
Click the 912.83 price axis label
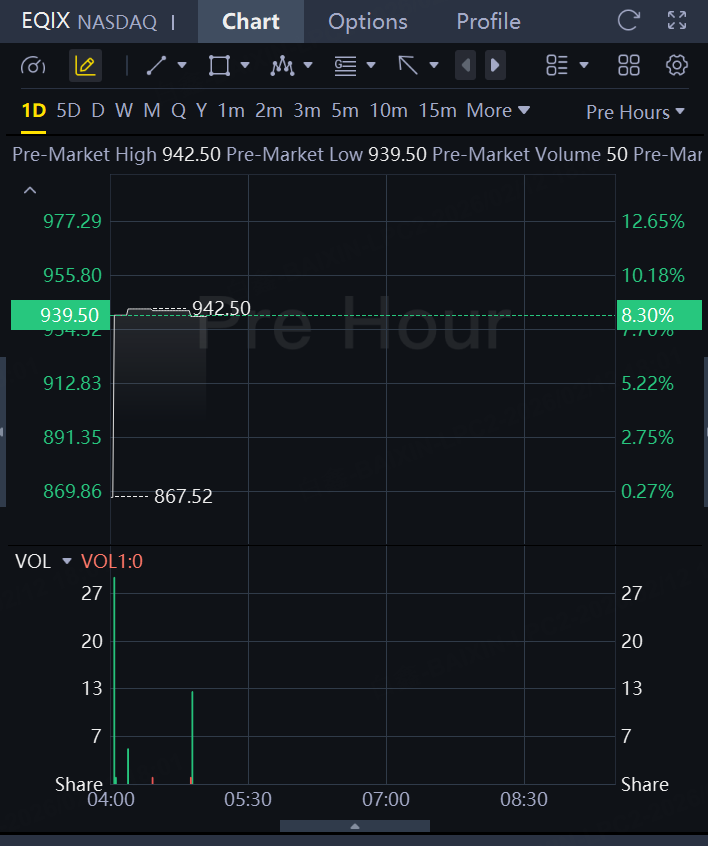point(72,384)
